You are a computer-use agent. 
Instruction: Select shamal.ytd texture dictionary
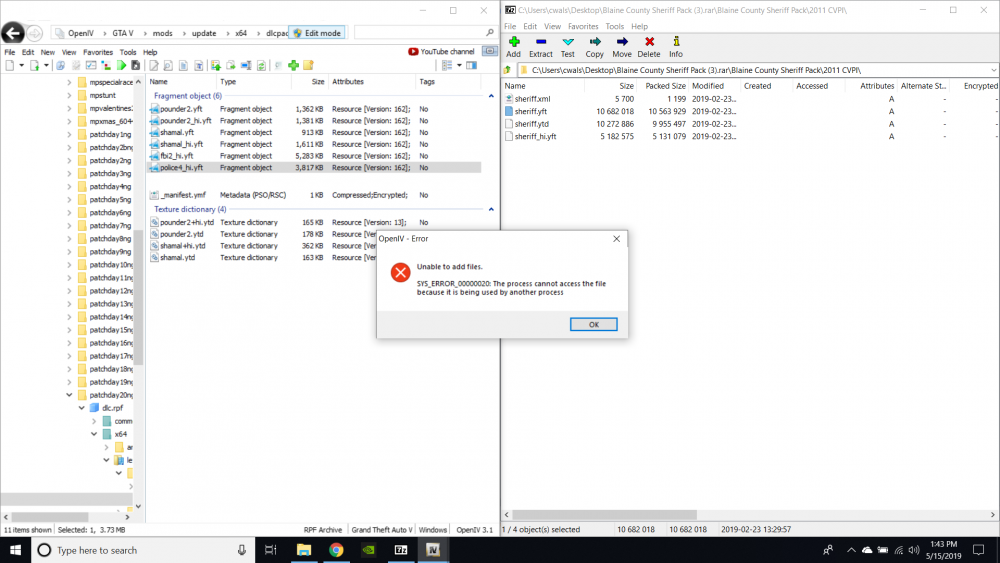point(315,258)
